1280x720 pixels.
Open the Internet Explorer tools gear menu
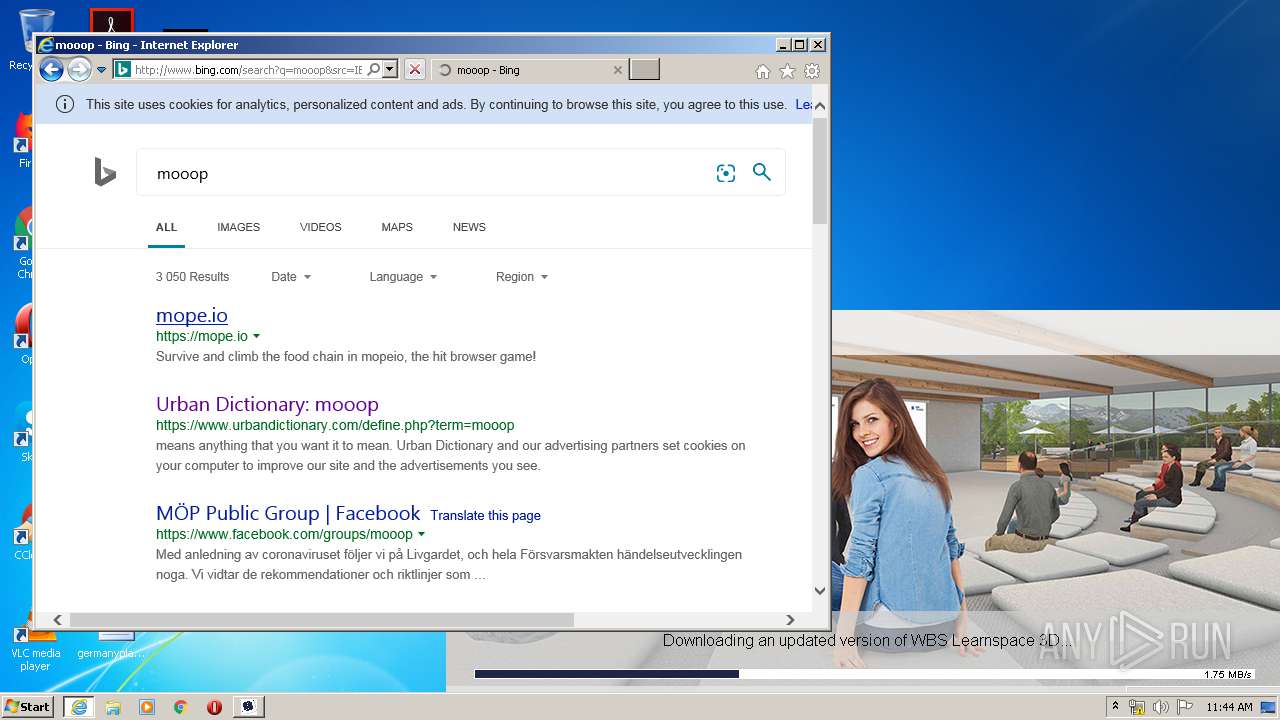click(x=812, y=71)
